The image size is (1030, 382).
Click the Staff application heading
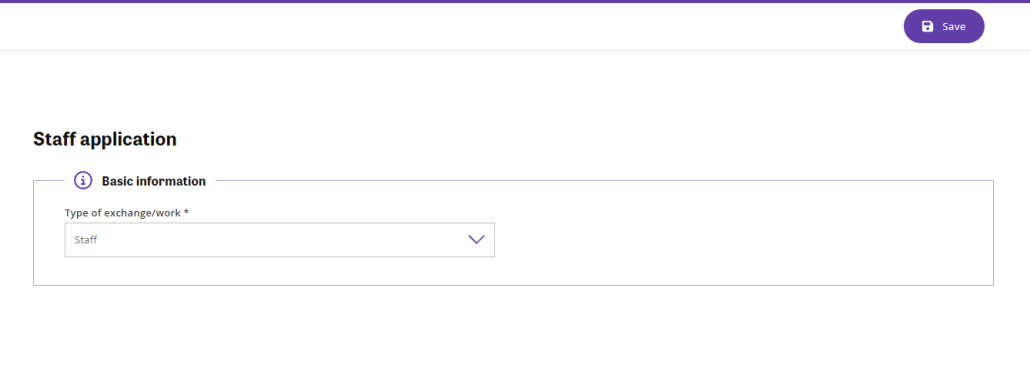105,139
